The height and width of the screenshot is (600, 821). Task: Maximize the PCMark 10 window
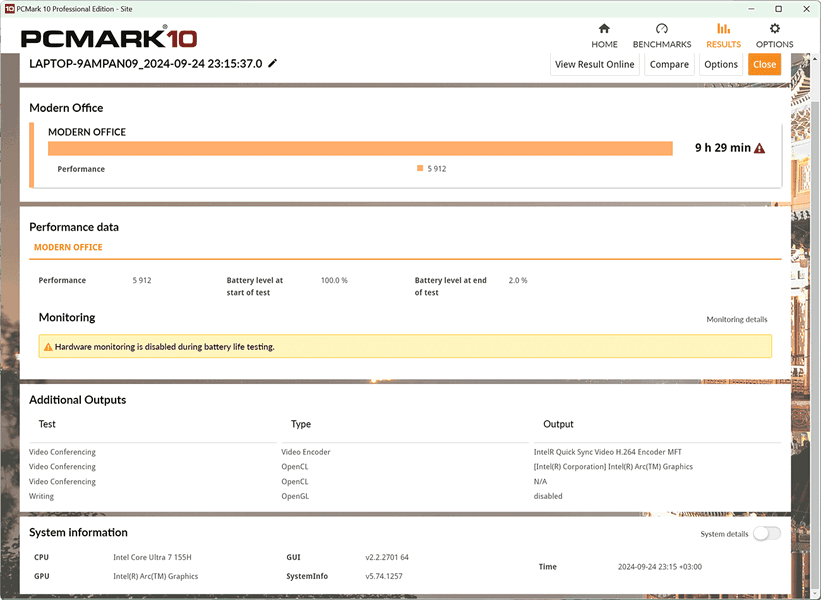(779, 9)
